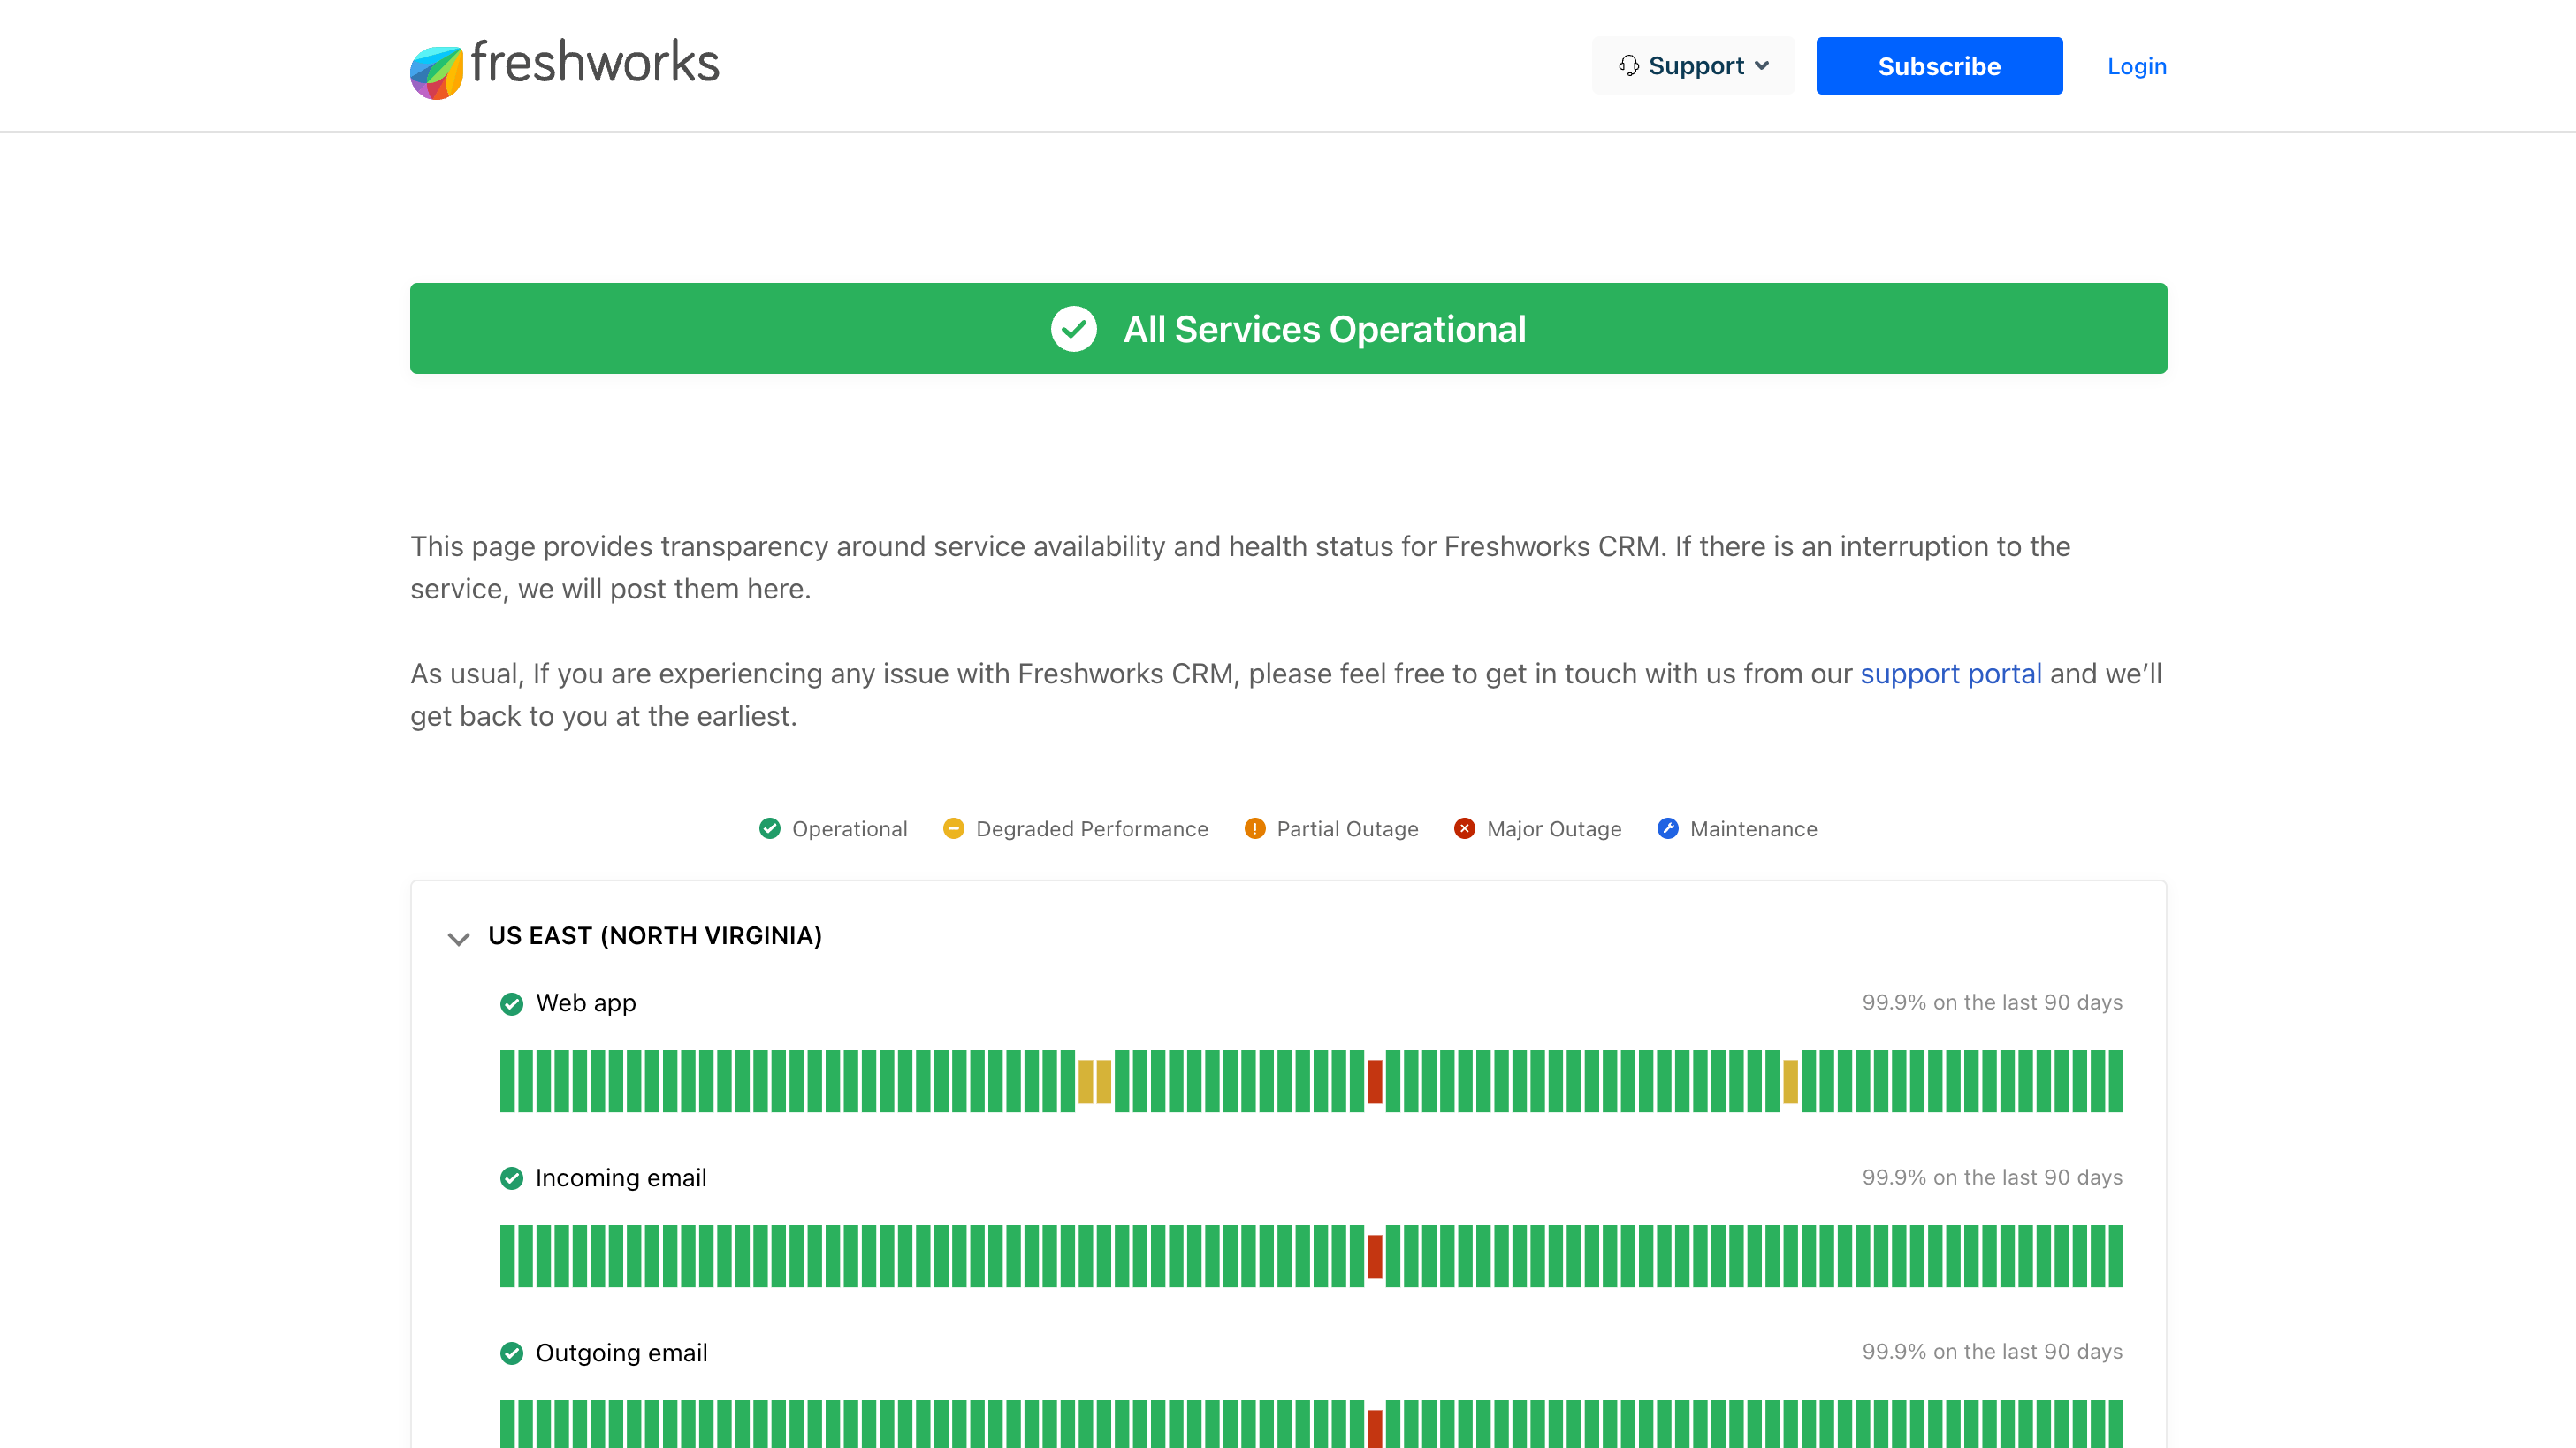This screenshot has width=2576, height=1448.
Task: Click the Outgoing email status check icon
Action: coord(511,1353)
